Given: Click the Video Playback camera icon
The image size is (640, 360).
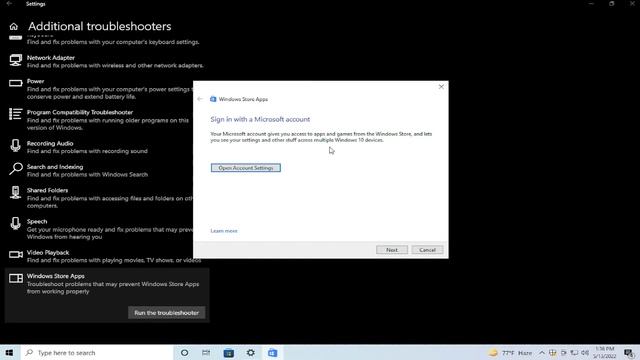Looking at the screenshot, I should 16,255.
